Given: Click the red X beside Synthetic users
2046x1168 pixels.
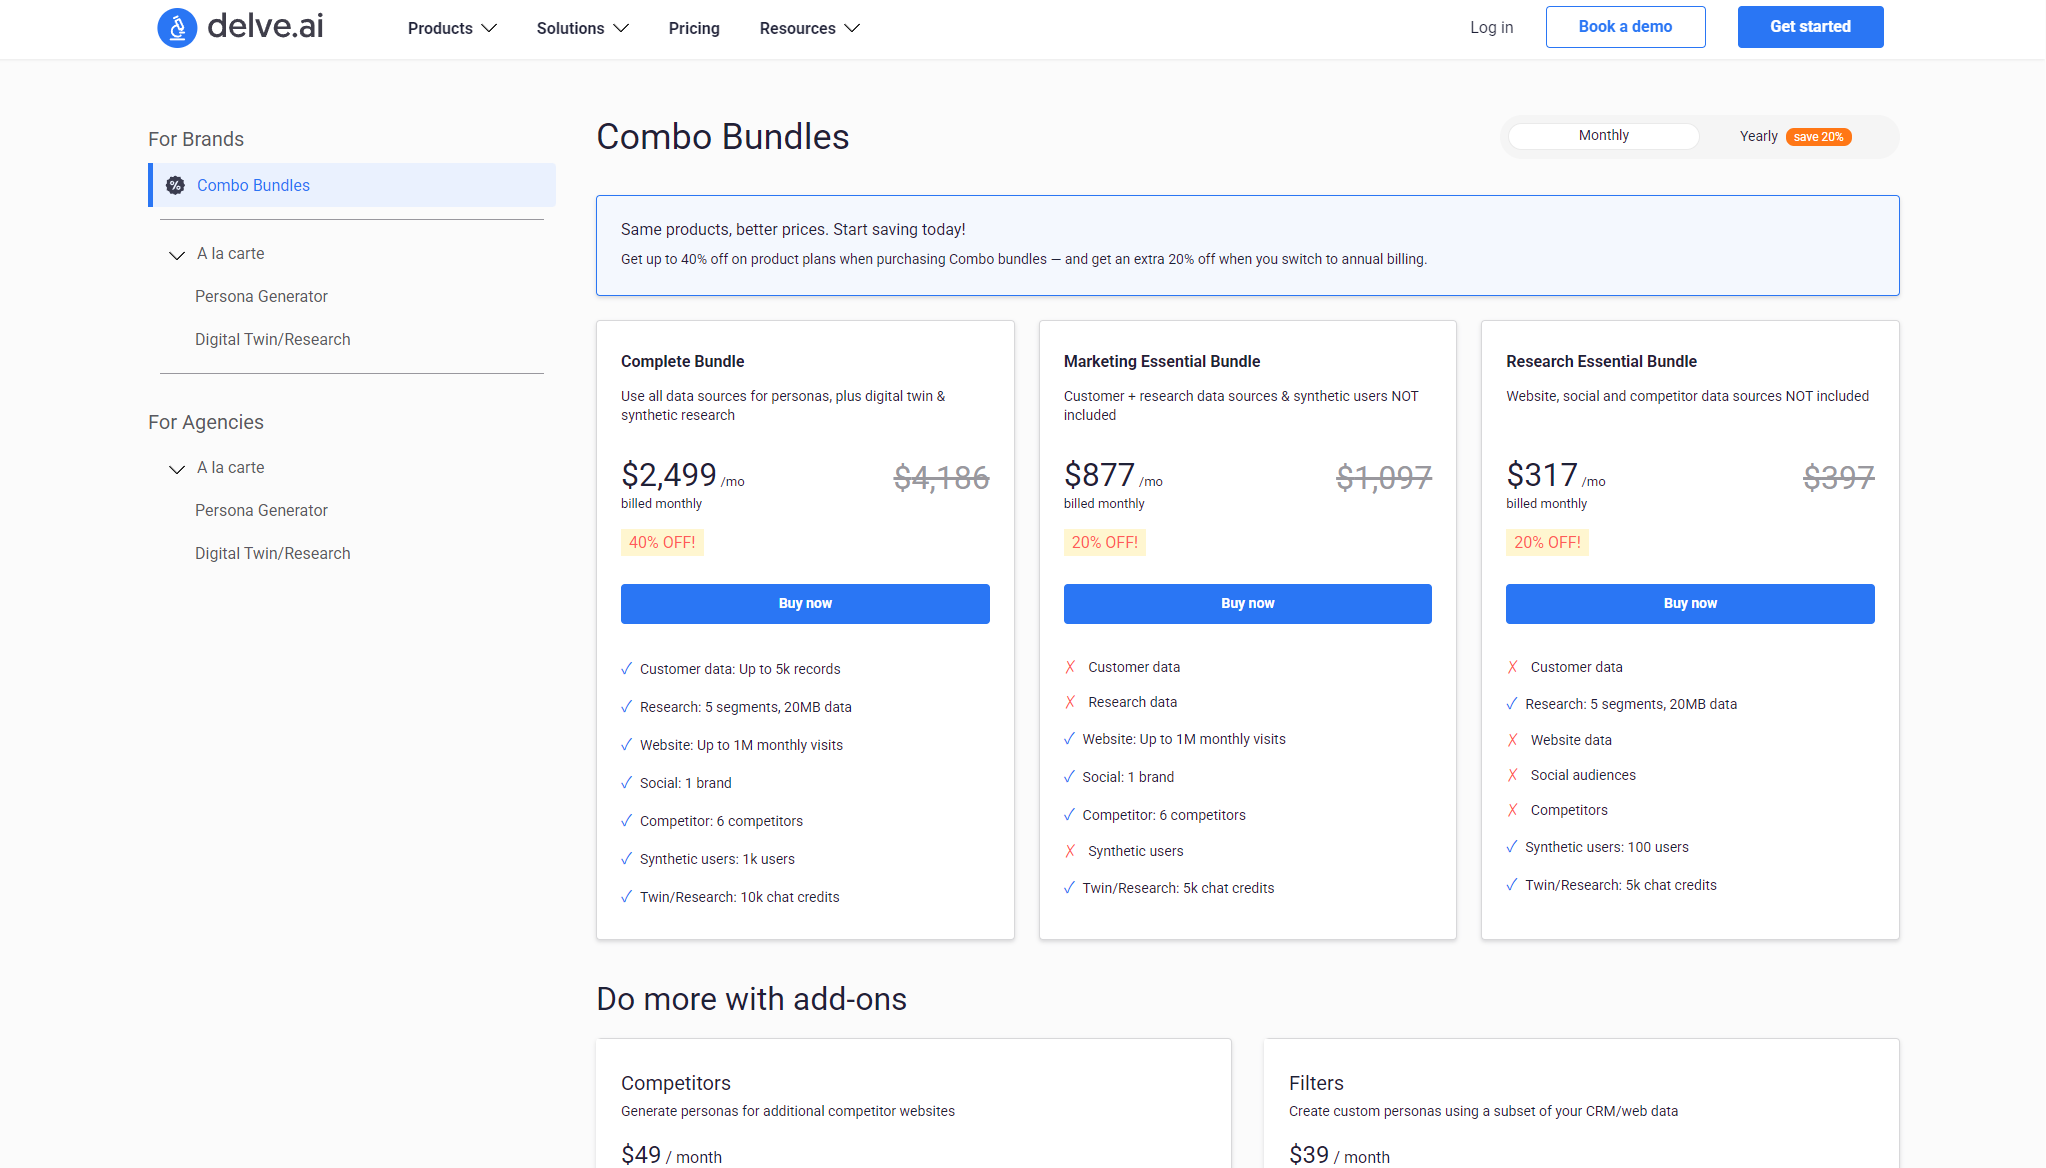Looking at the screenshot, I should pos(1070,851).
